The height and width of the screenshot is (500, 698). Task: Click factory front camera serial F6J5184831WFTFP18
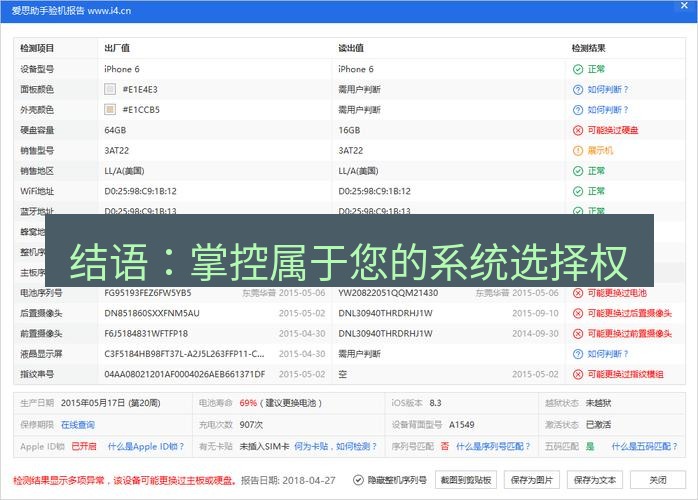tap(146, 334)
